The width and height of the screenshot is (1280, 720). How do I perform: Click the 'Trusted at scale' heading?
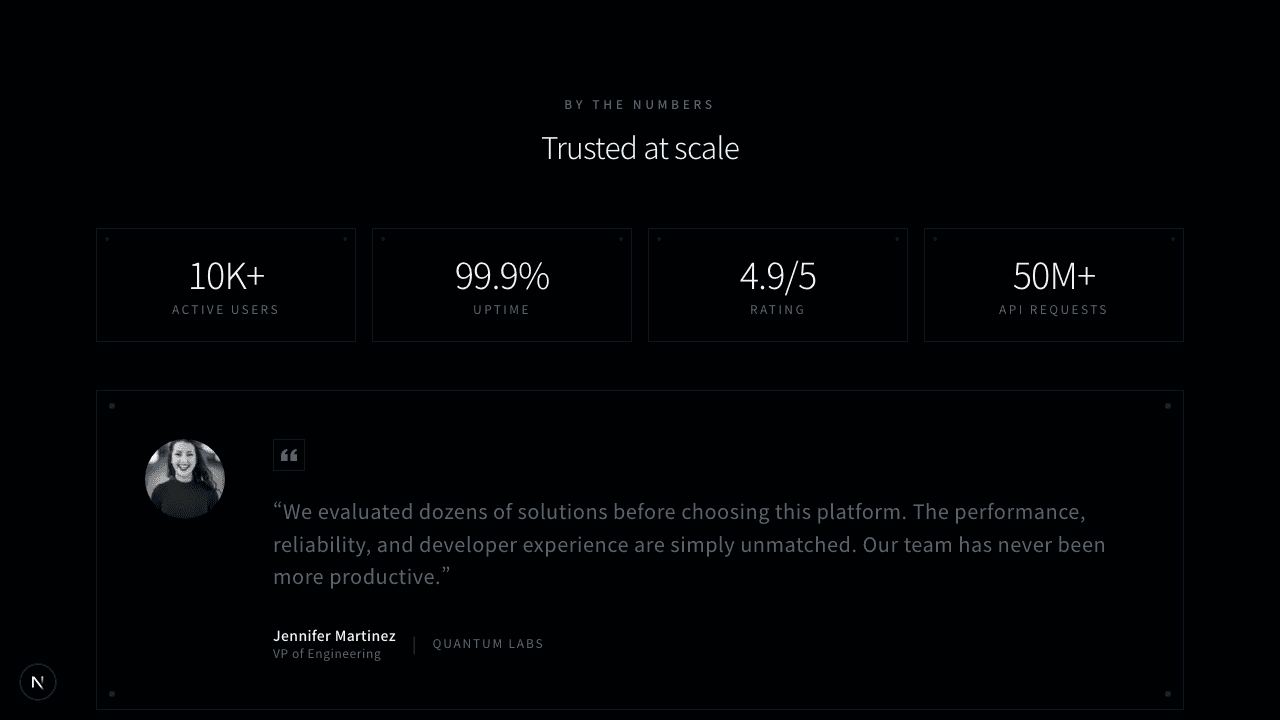[640, 148]
